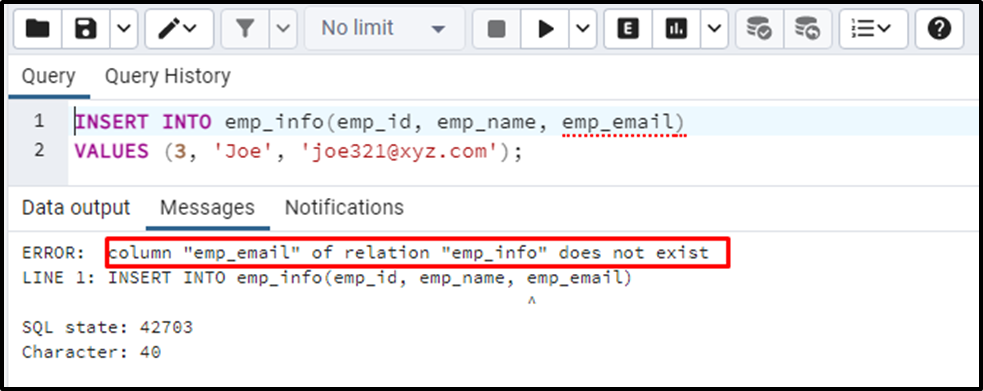Expand the filter options dropdown arrow
This screenshot has height=391, width=983.
pyautogui.click(x=283, y=29)
